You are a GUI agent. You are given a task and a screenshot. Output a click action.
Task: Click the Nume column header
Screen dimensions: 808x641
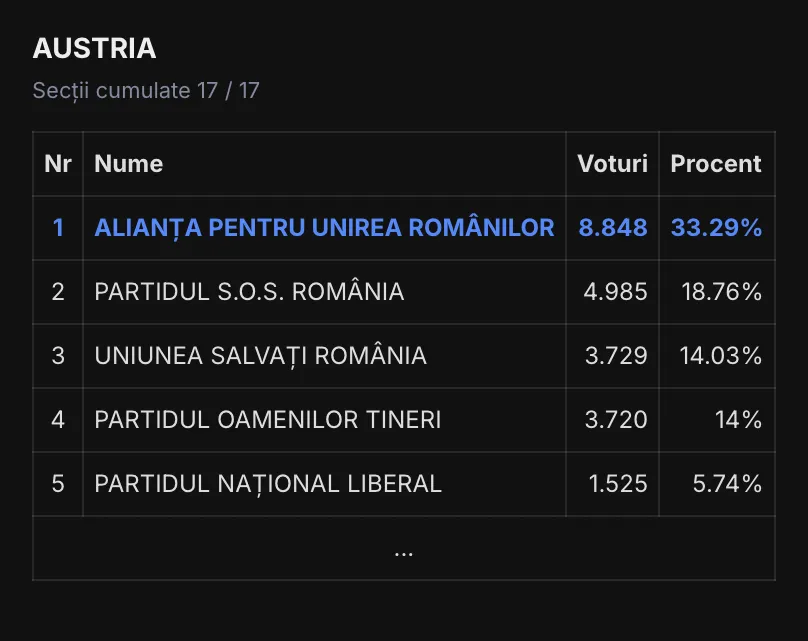pos(128,164)
